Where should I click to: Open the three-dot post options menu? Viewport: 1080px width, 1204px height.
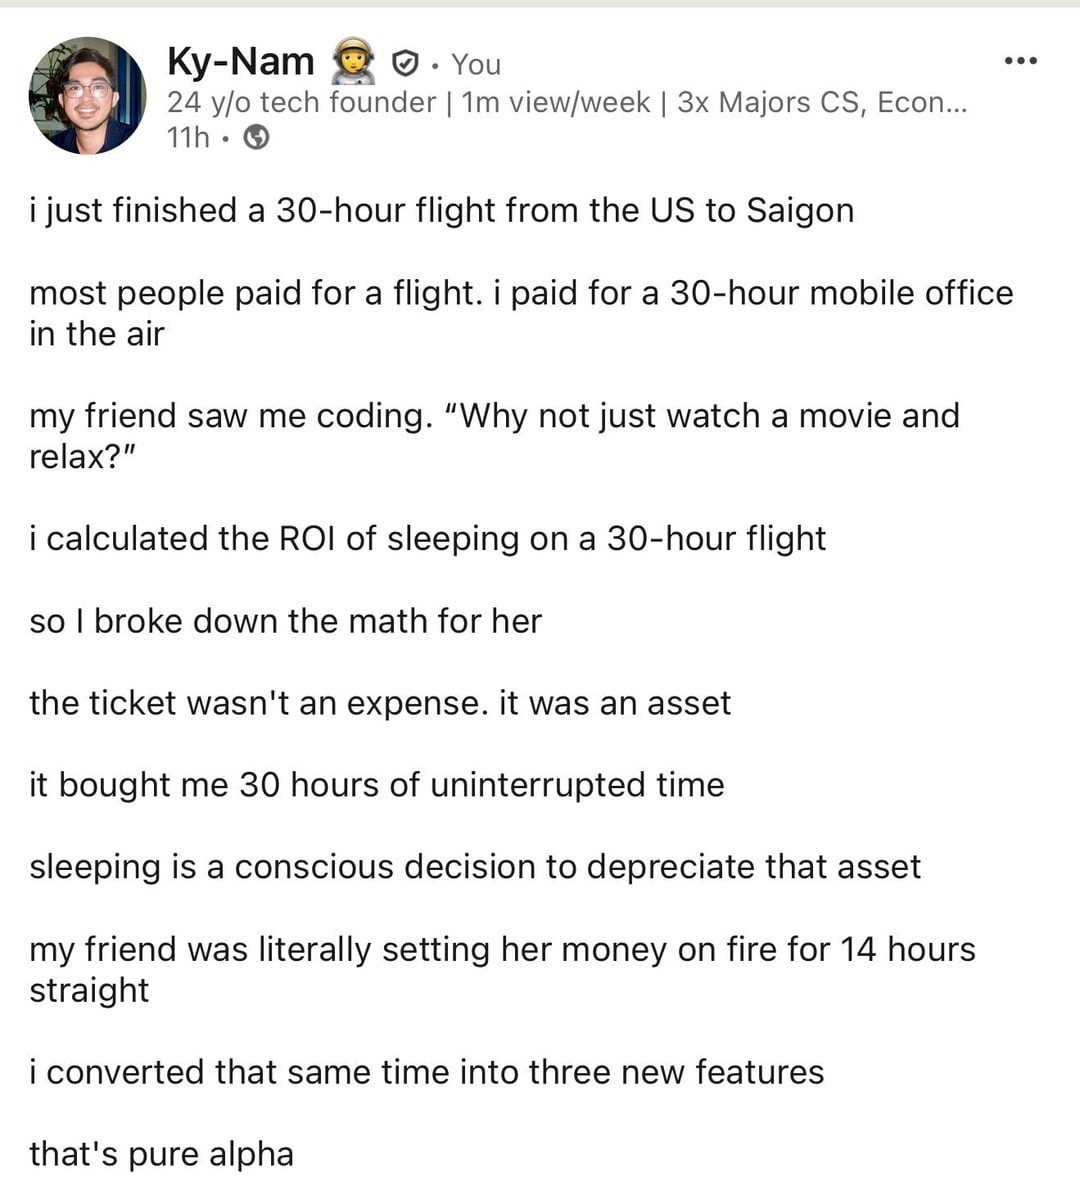coord(1020,62)
